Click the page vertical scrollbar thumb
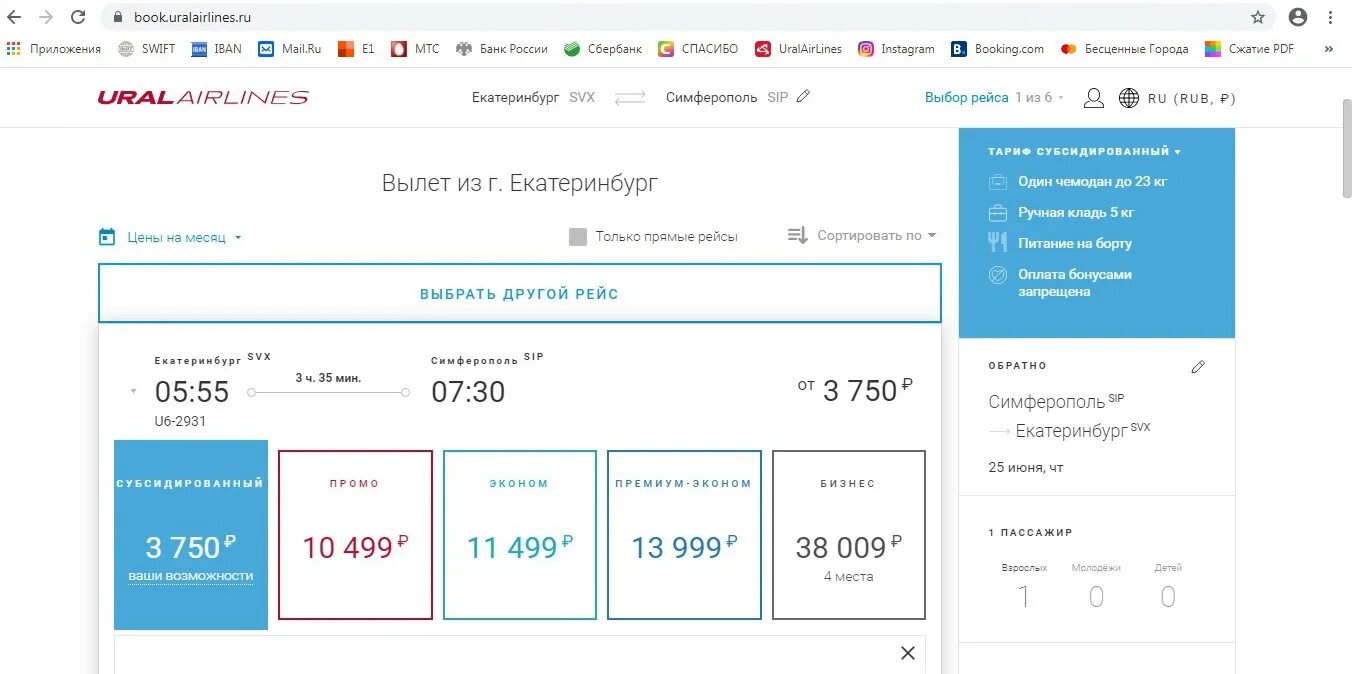This screenshot has height=674, width=1352. (1345, 146)
